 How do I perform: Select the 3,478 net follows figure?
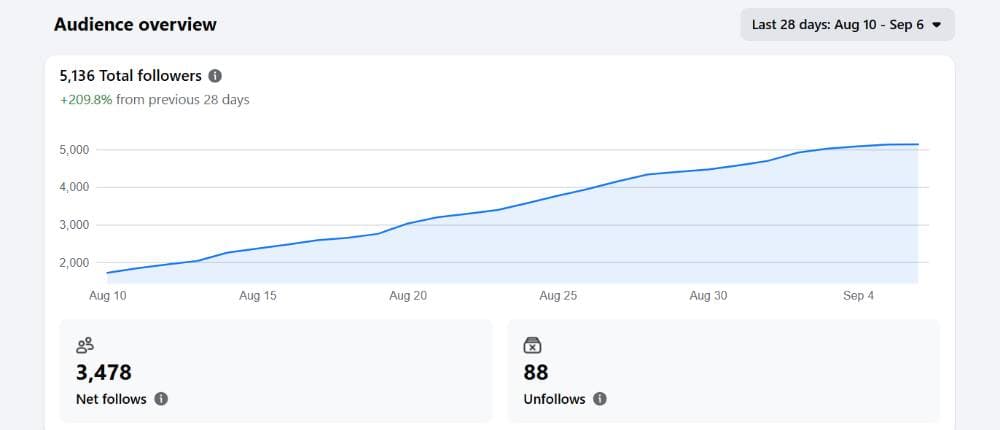click(103, 372)
